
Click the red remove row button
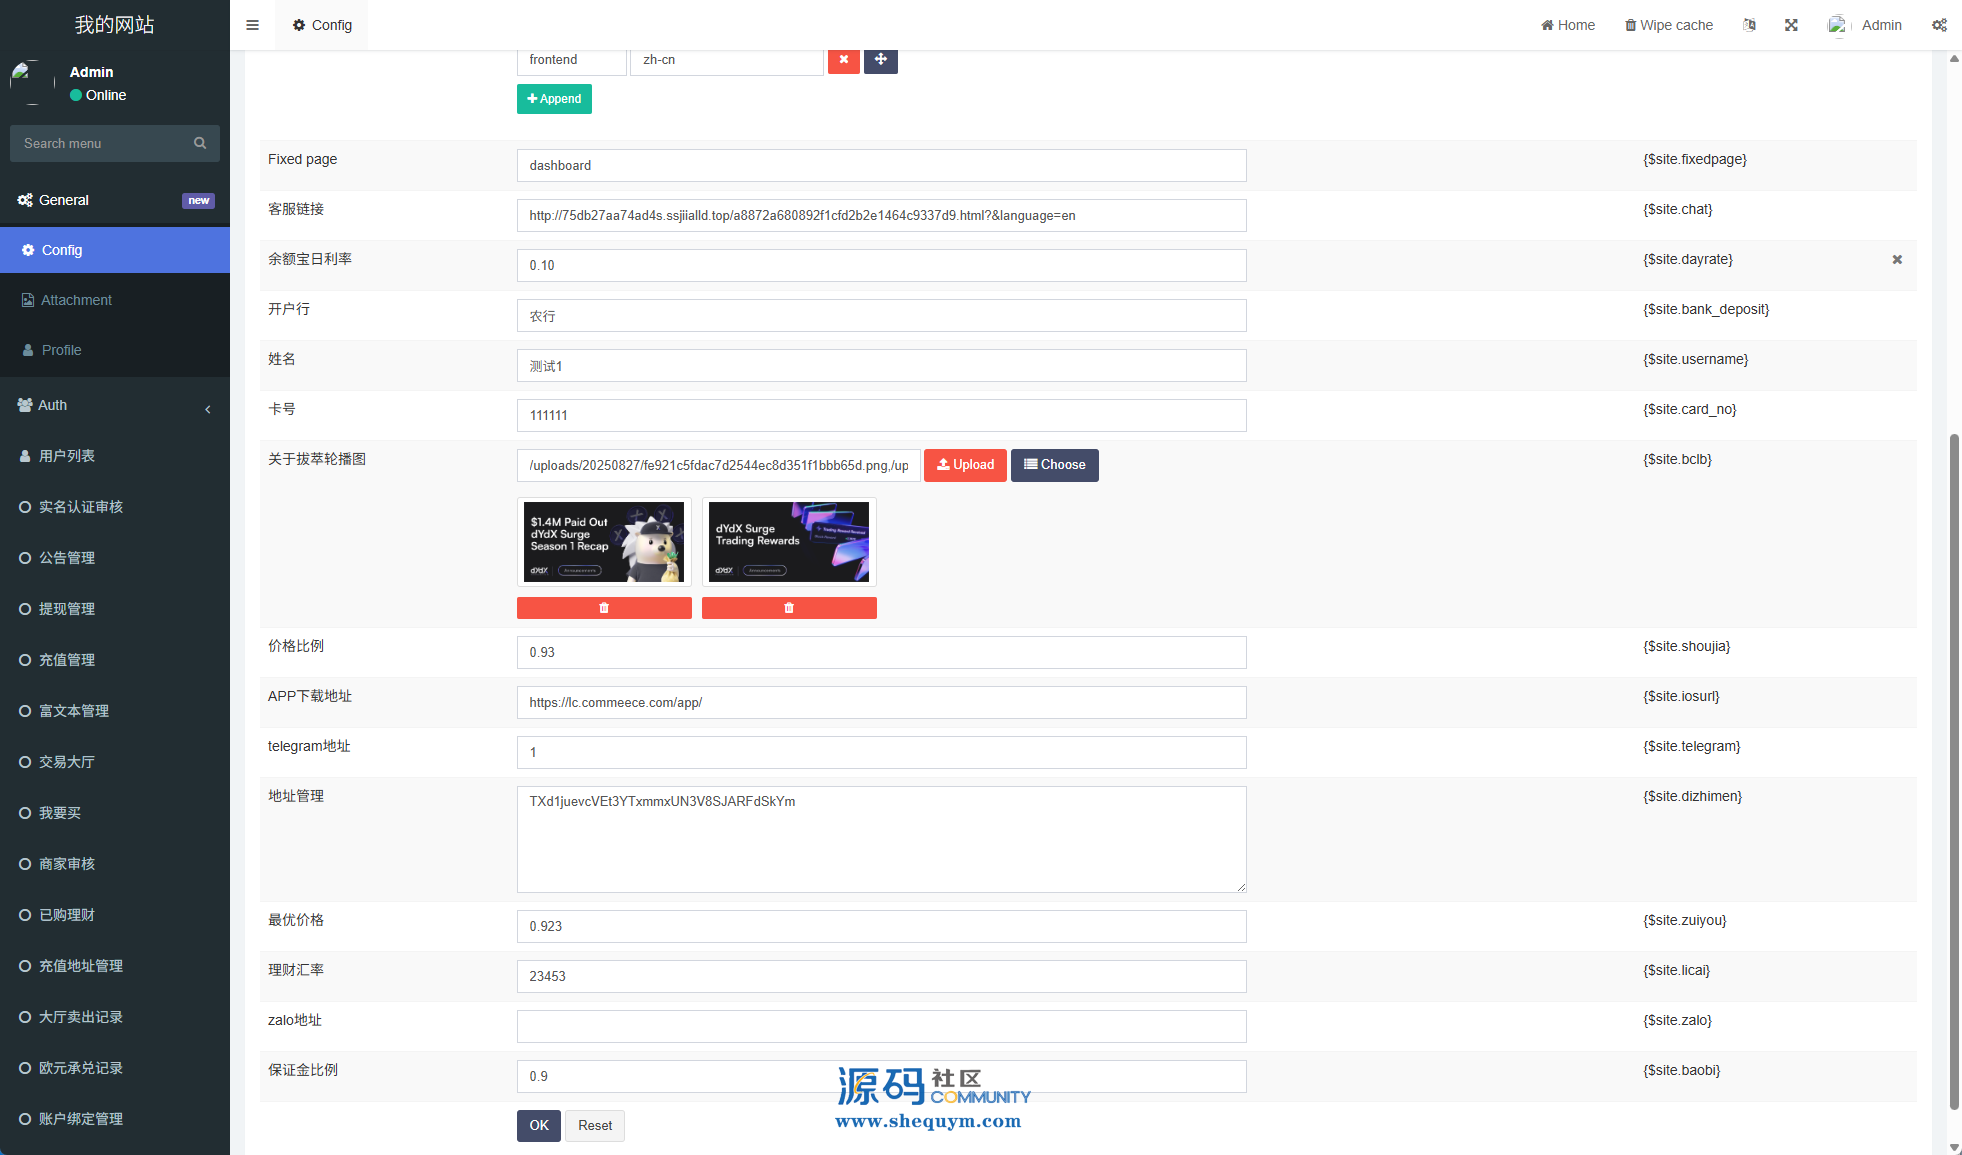click(843, 60)
